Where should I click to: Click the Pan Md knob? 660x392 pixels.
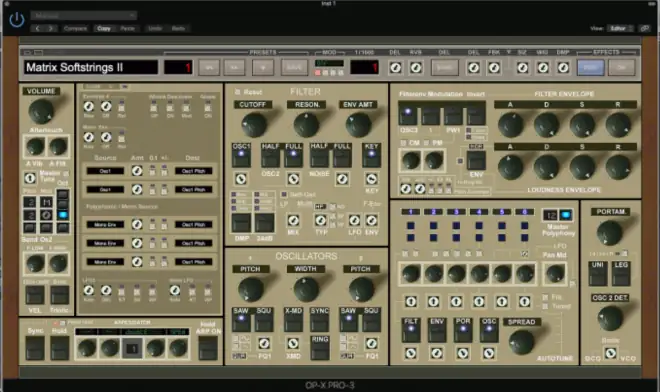click(555, 274)
